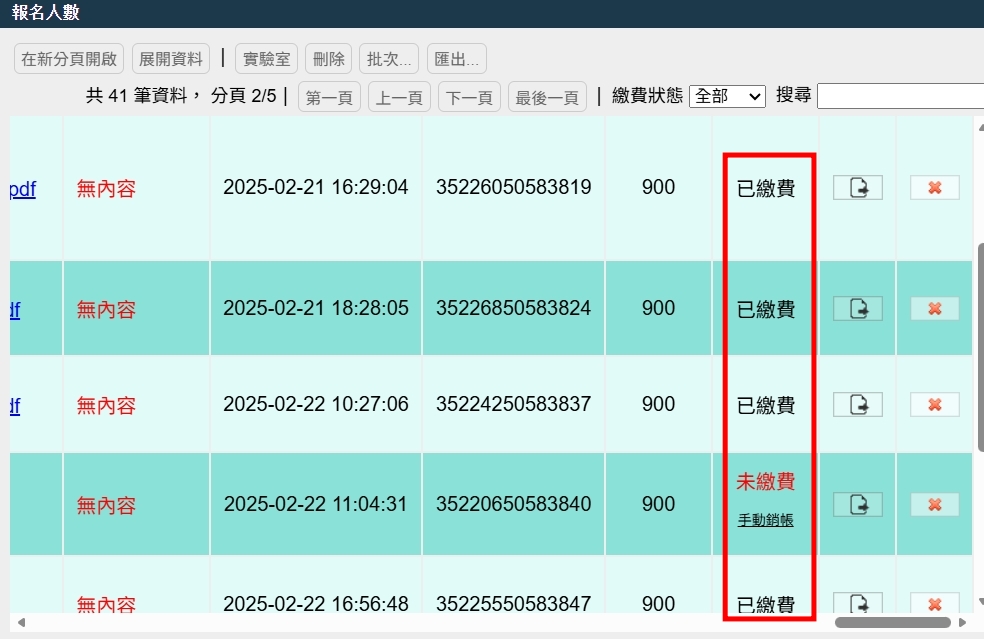Open the pdf link in the first row
984x639 pixels.
[x=20, y=188]
